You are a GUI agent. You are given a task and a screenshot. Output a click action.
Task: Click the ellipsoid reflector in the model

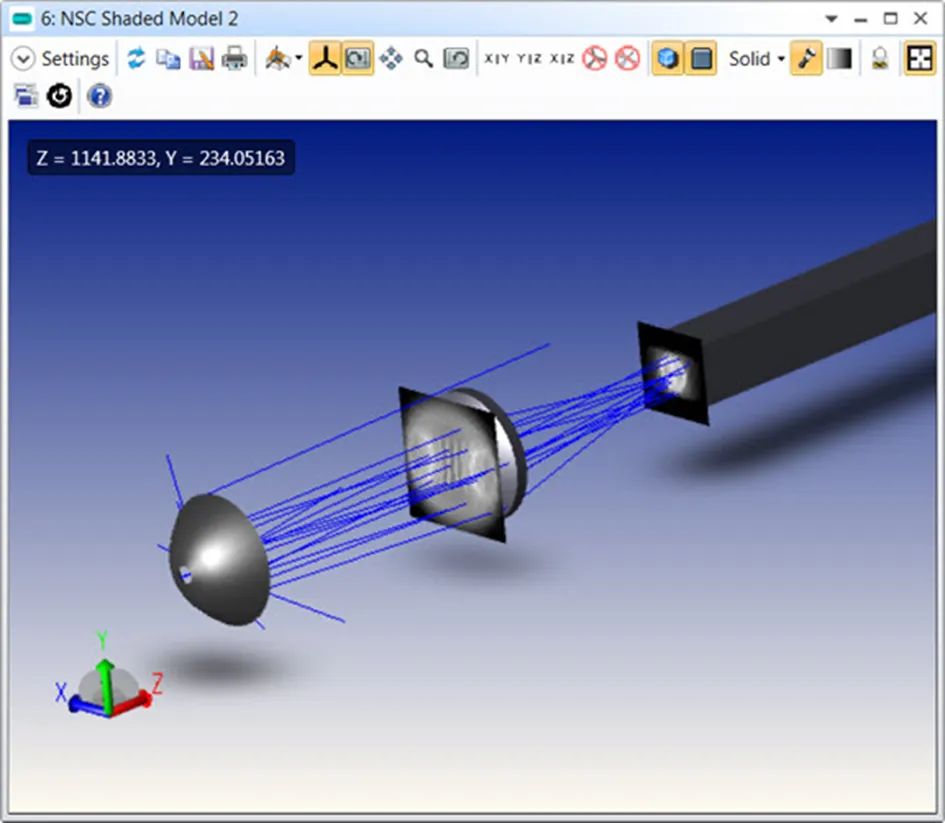tap(218, 560)
